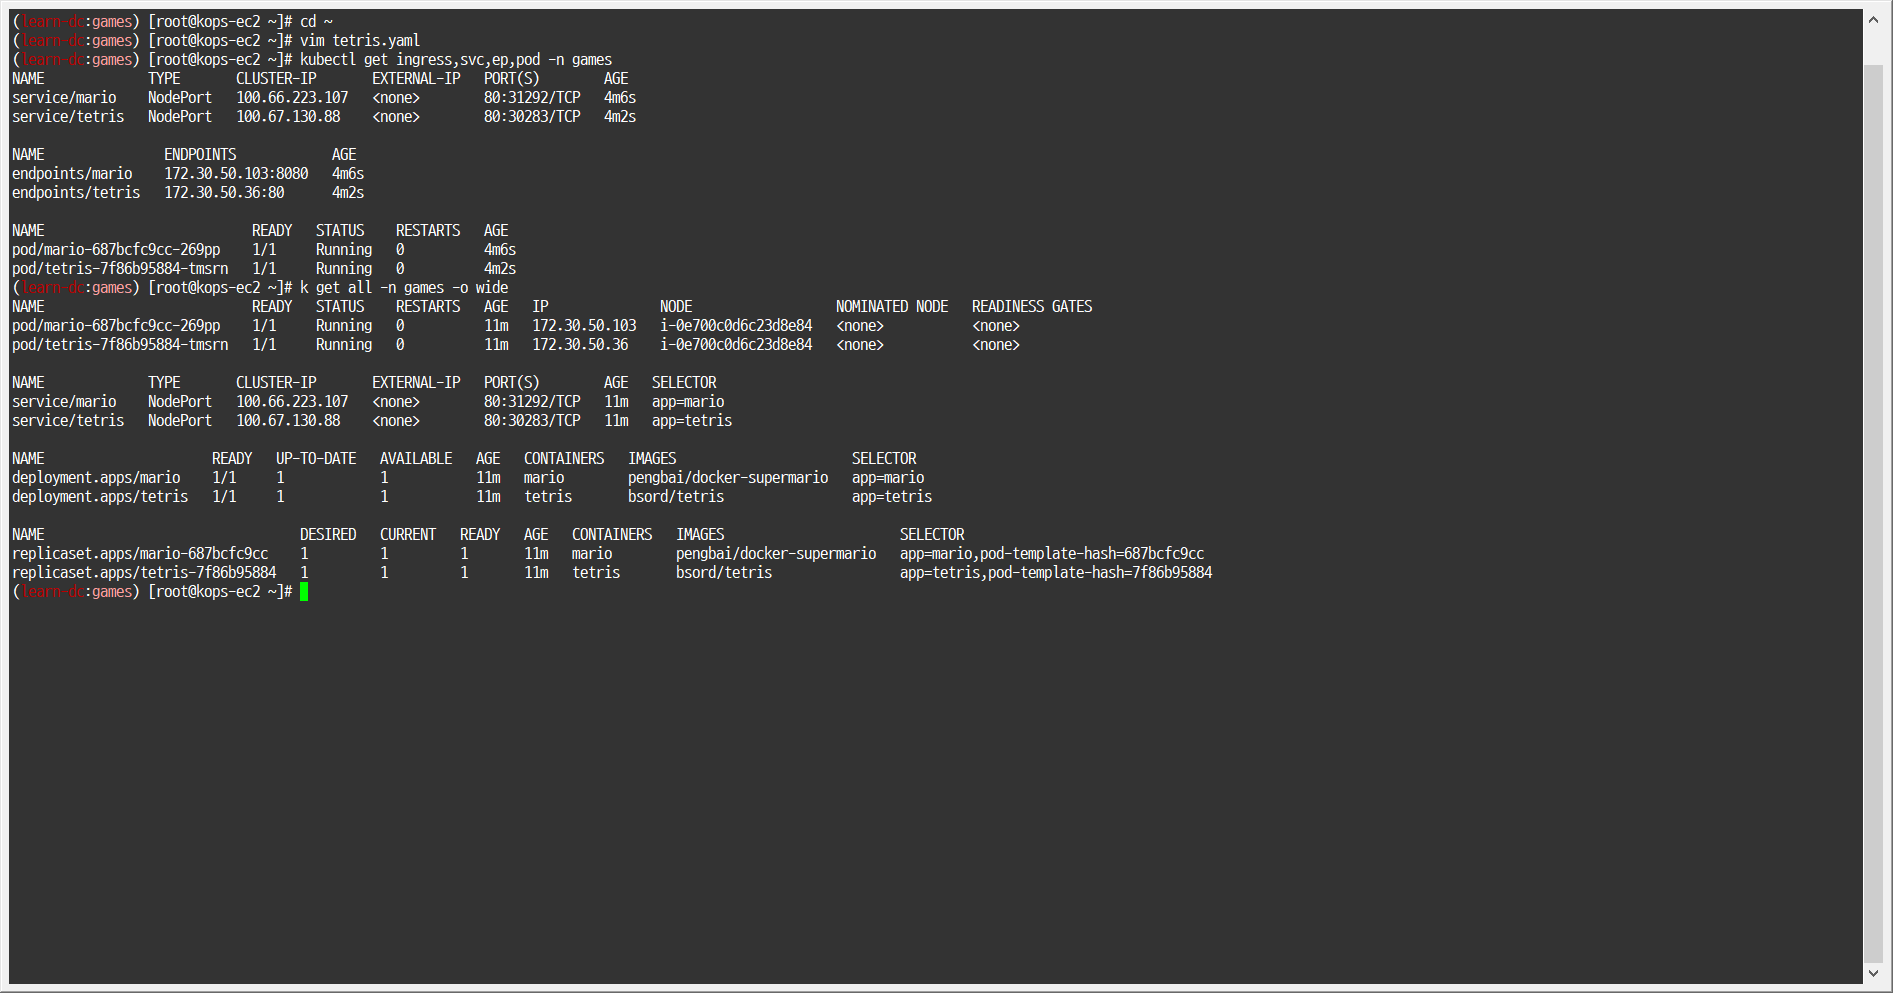Select the replicaset.apps/tetris-7f86b95884 entry
1893x993 pixels.
click(x=143, y=572)
